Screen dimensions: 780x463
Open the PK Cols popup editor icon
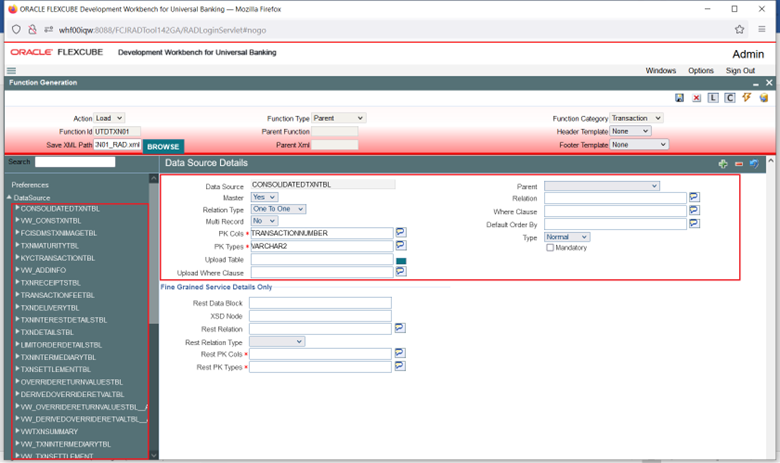pyautogui.click(x=401, y=232)
